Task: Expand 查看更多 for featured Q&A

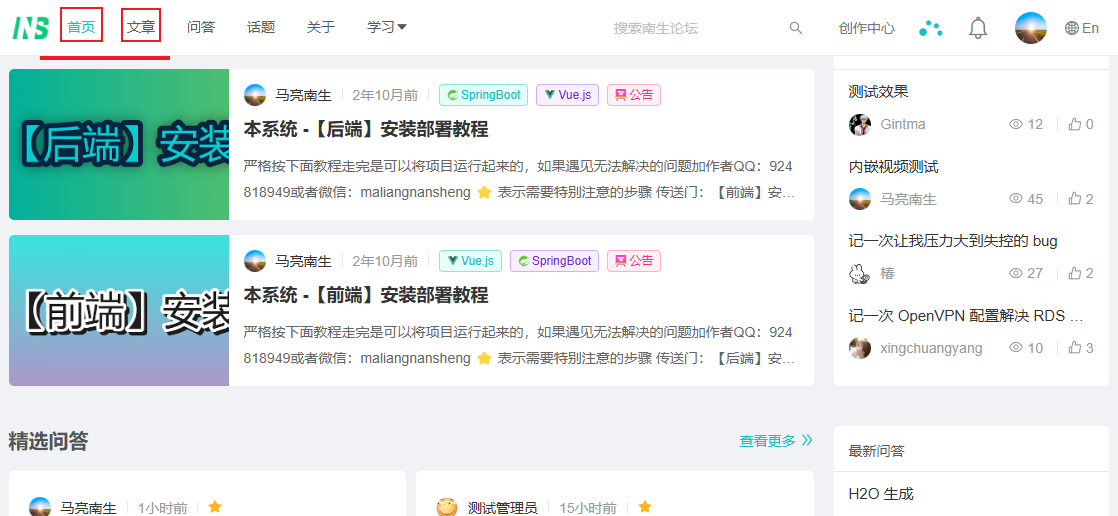Action: pyautogui.click(x=775, y=440)
